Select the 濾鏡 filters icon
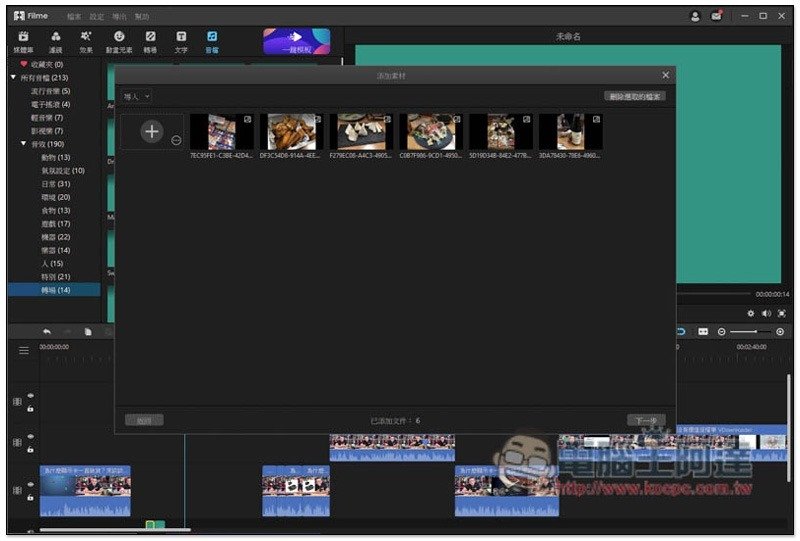This screenshot has width=800, height=541. [x=55, y=40]
